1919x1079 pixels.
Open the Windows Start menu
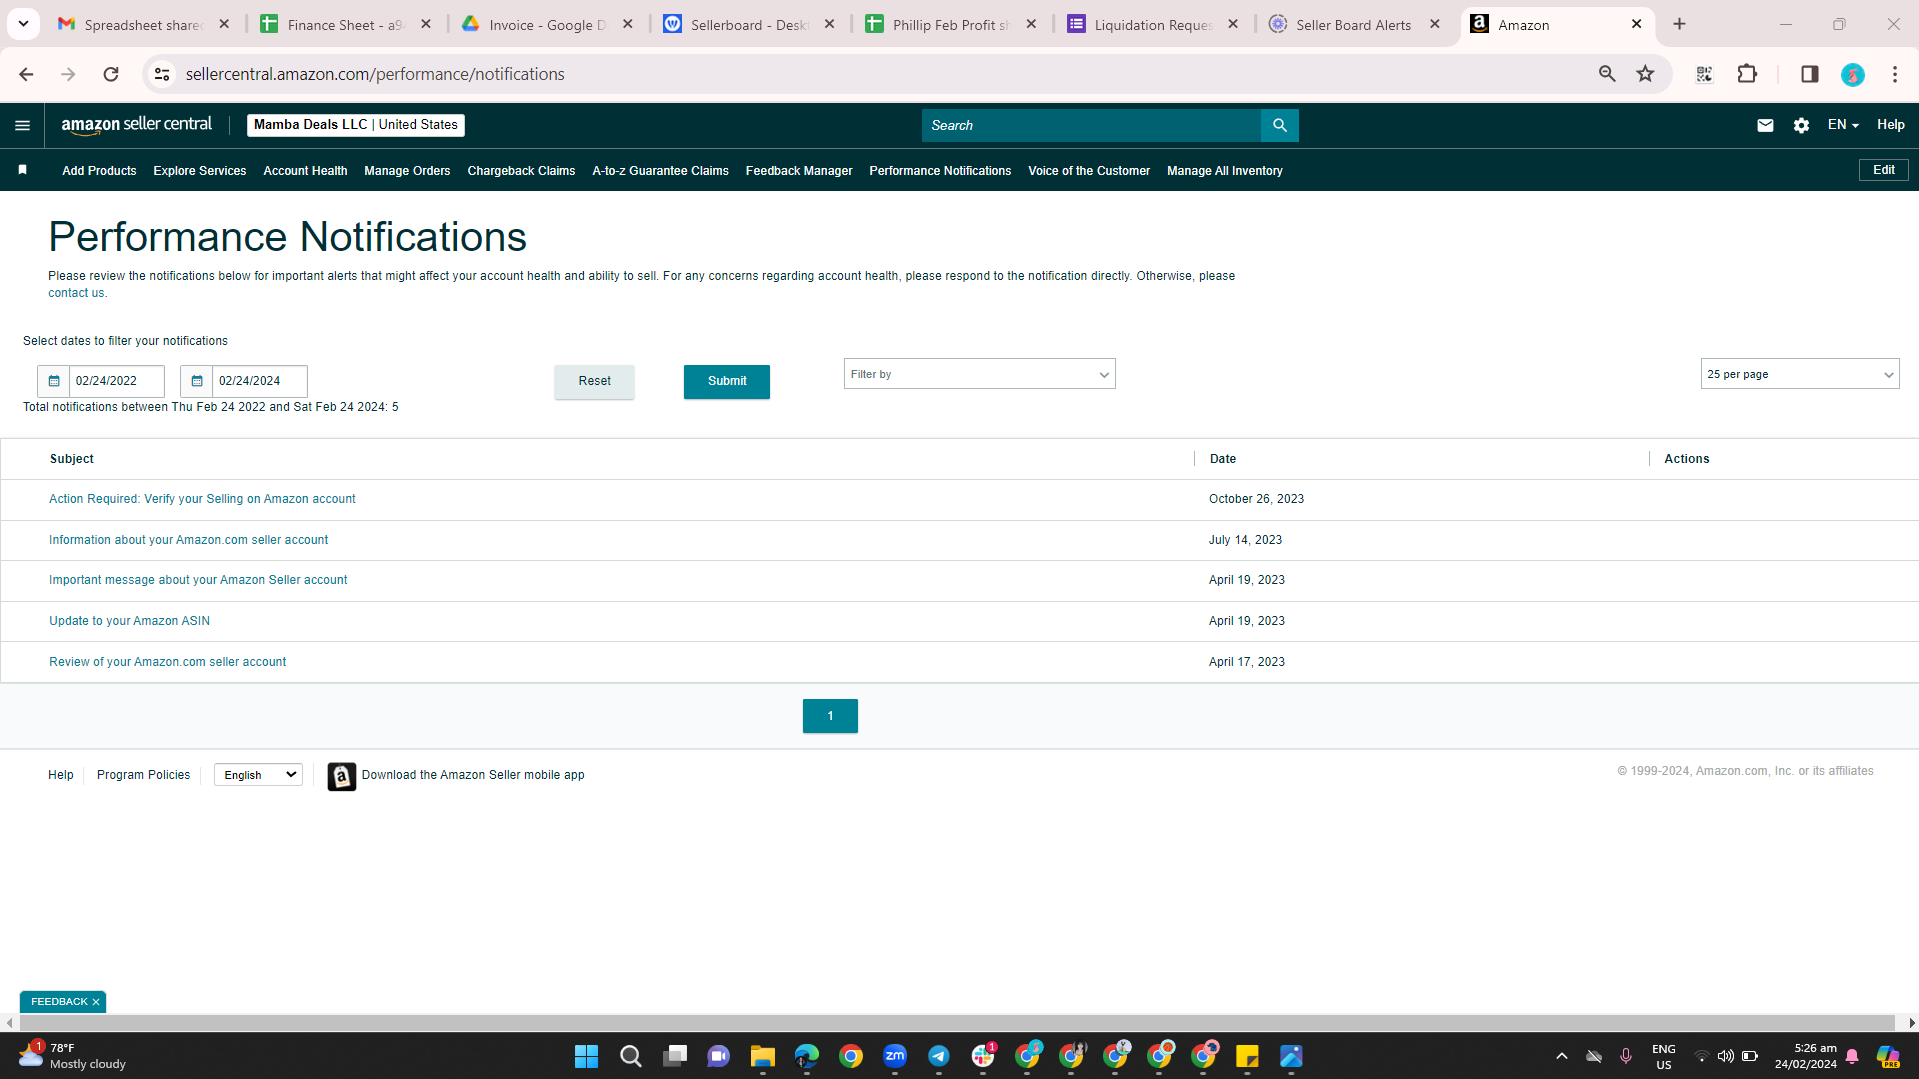point(586,1056)
